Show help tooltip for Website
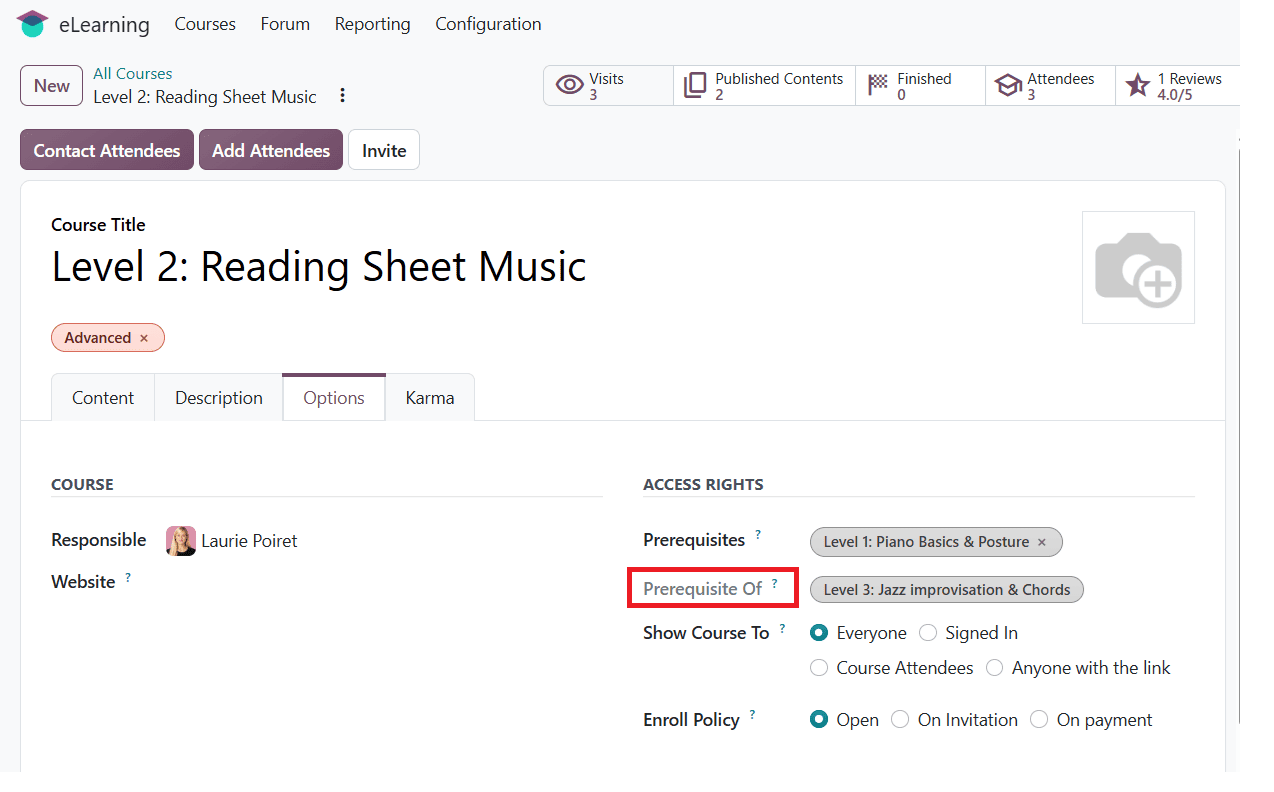This screenshot has height=792, width=1274. (x=128, y=577)
